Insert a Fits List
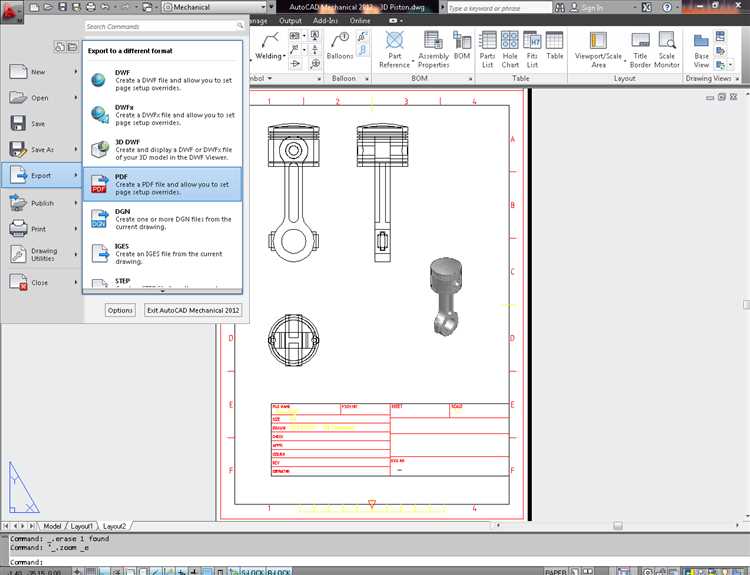The width and height of the screenshot is (750, 575). [x=532, y=49]
